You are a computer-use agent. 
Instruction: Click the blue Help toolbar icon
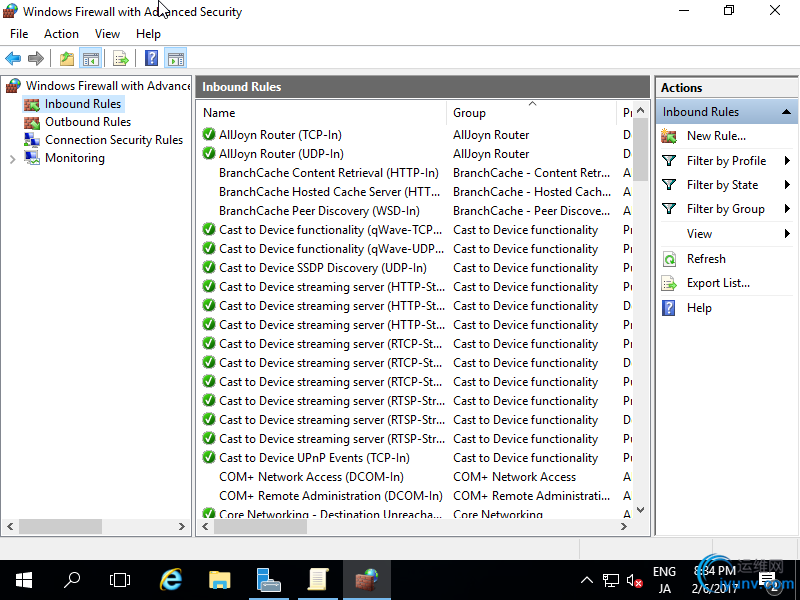click(152, 58)
